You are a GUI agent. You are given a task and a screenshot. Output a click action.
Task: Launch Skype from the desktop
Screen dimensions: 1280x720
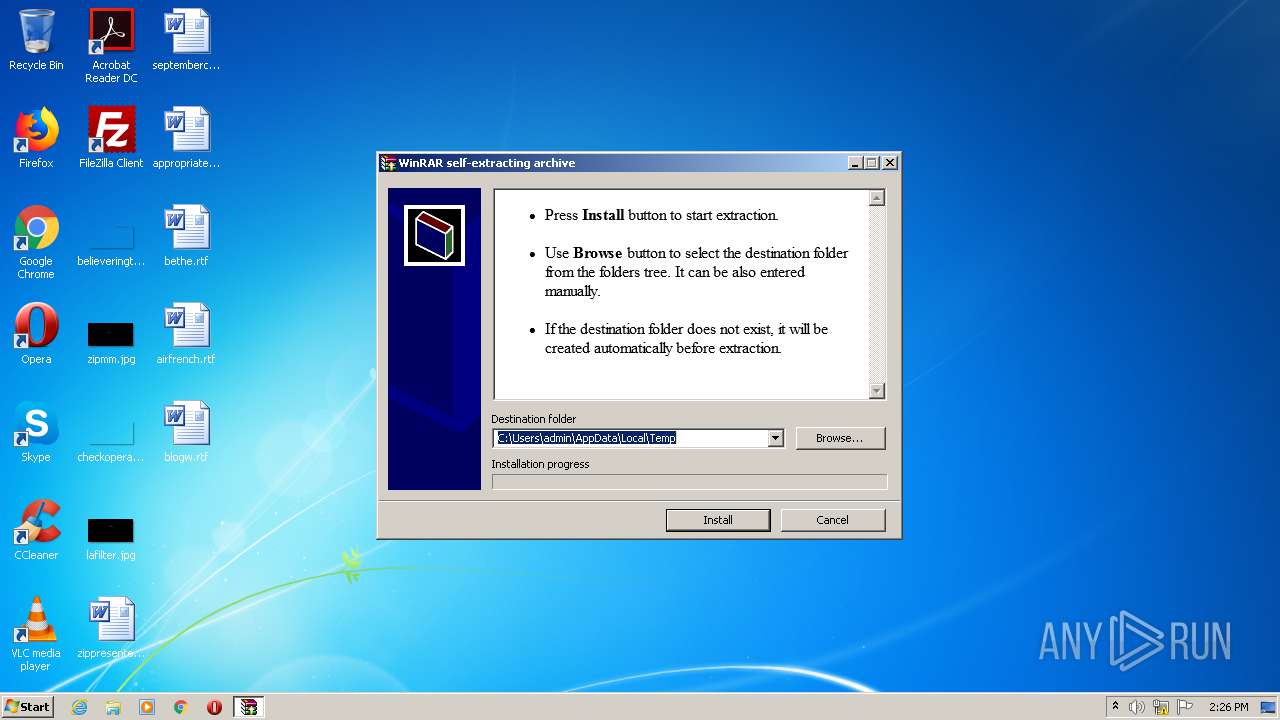36,432
